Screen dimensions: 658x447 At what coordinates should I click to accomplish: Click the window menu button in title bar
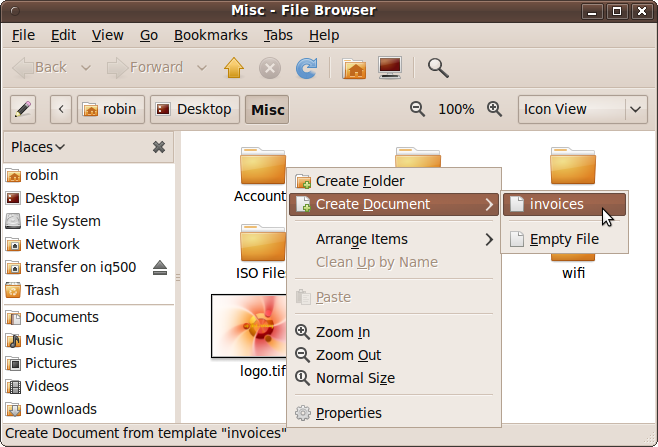pos(15,11)
